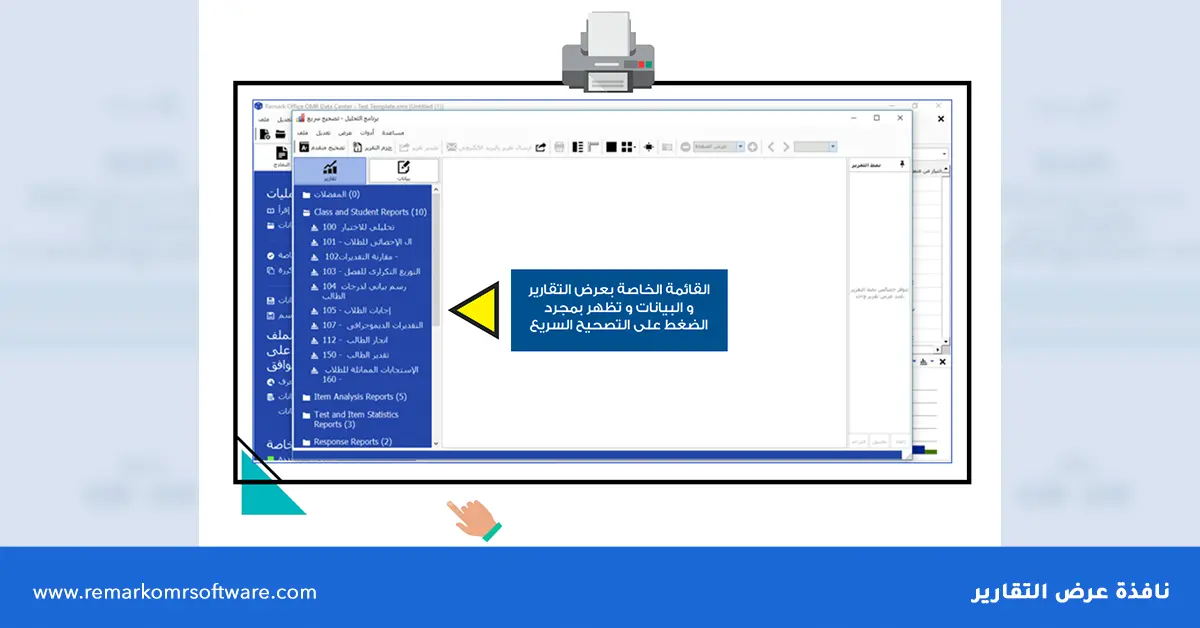Click the print icon in toolbar
The height and width of the screenshot is (628, 1200).
[560, 147]
